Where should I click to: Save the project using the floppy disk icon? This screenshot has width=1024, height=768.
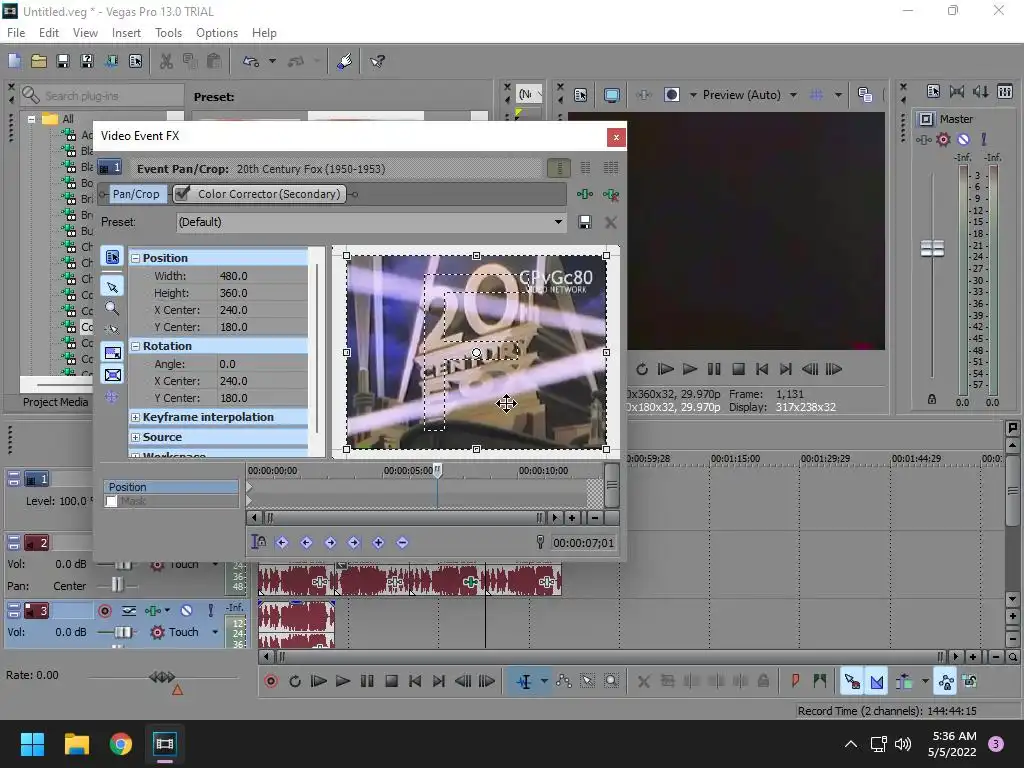coord(63,61)
